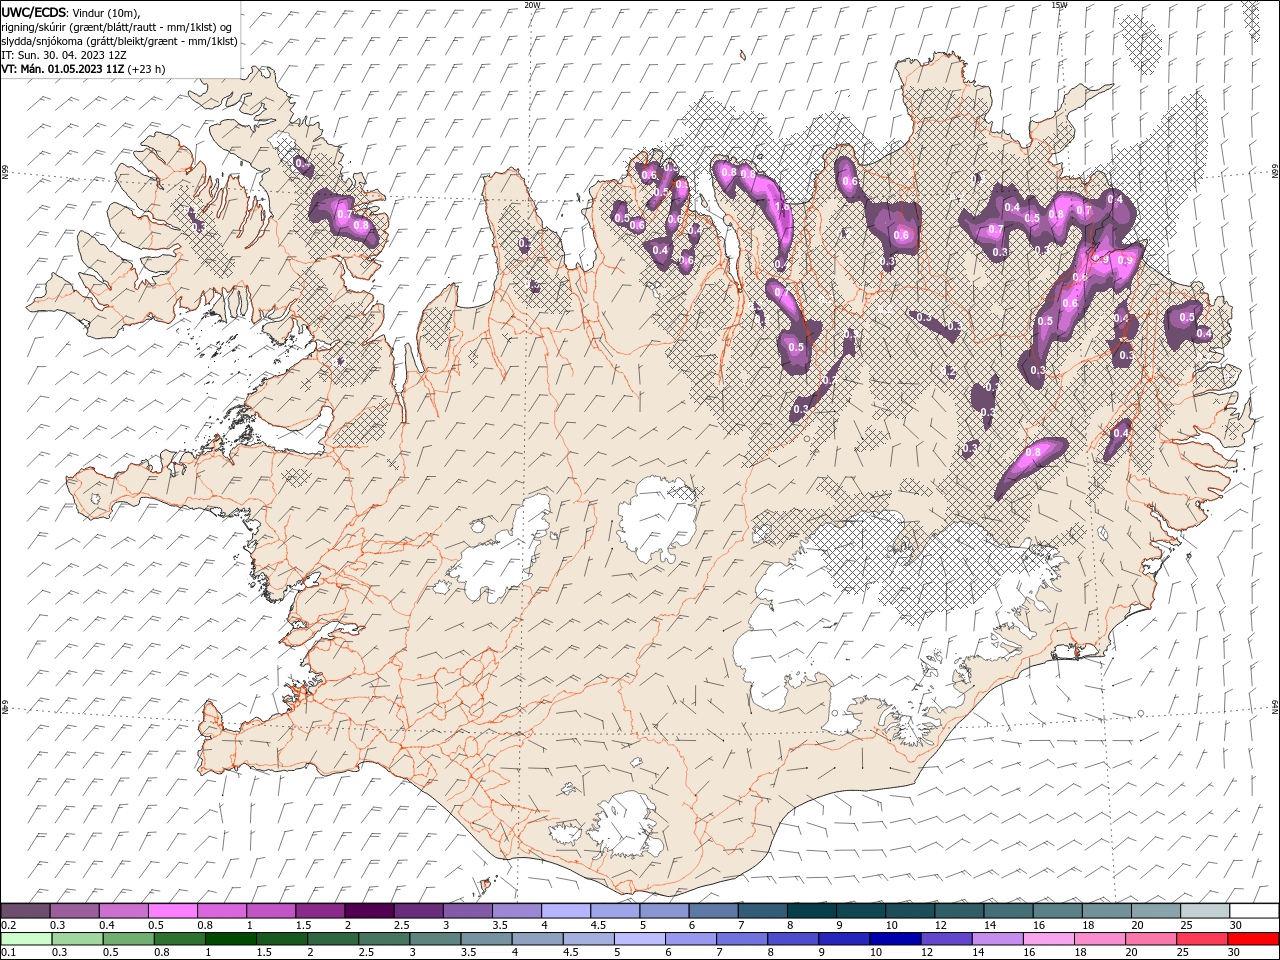Pick the bright pink upper swatch between 0.5 and 0.8
Image resolution: width=1280 pixels, height=960 pixels.
tap(172, 910)
